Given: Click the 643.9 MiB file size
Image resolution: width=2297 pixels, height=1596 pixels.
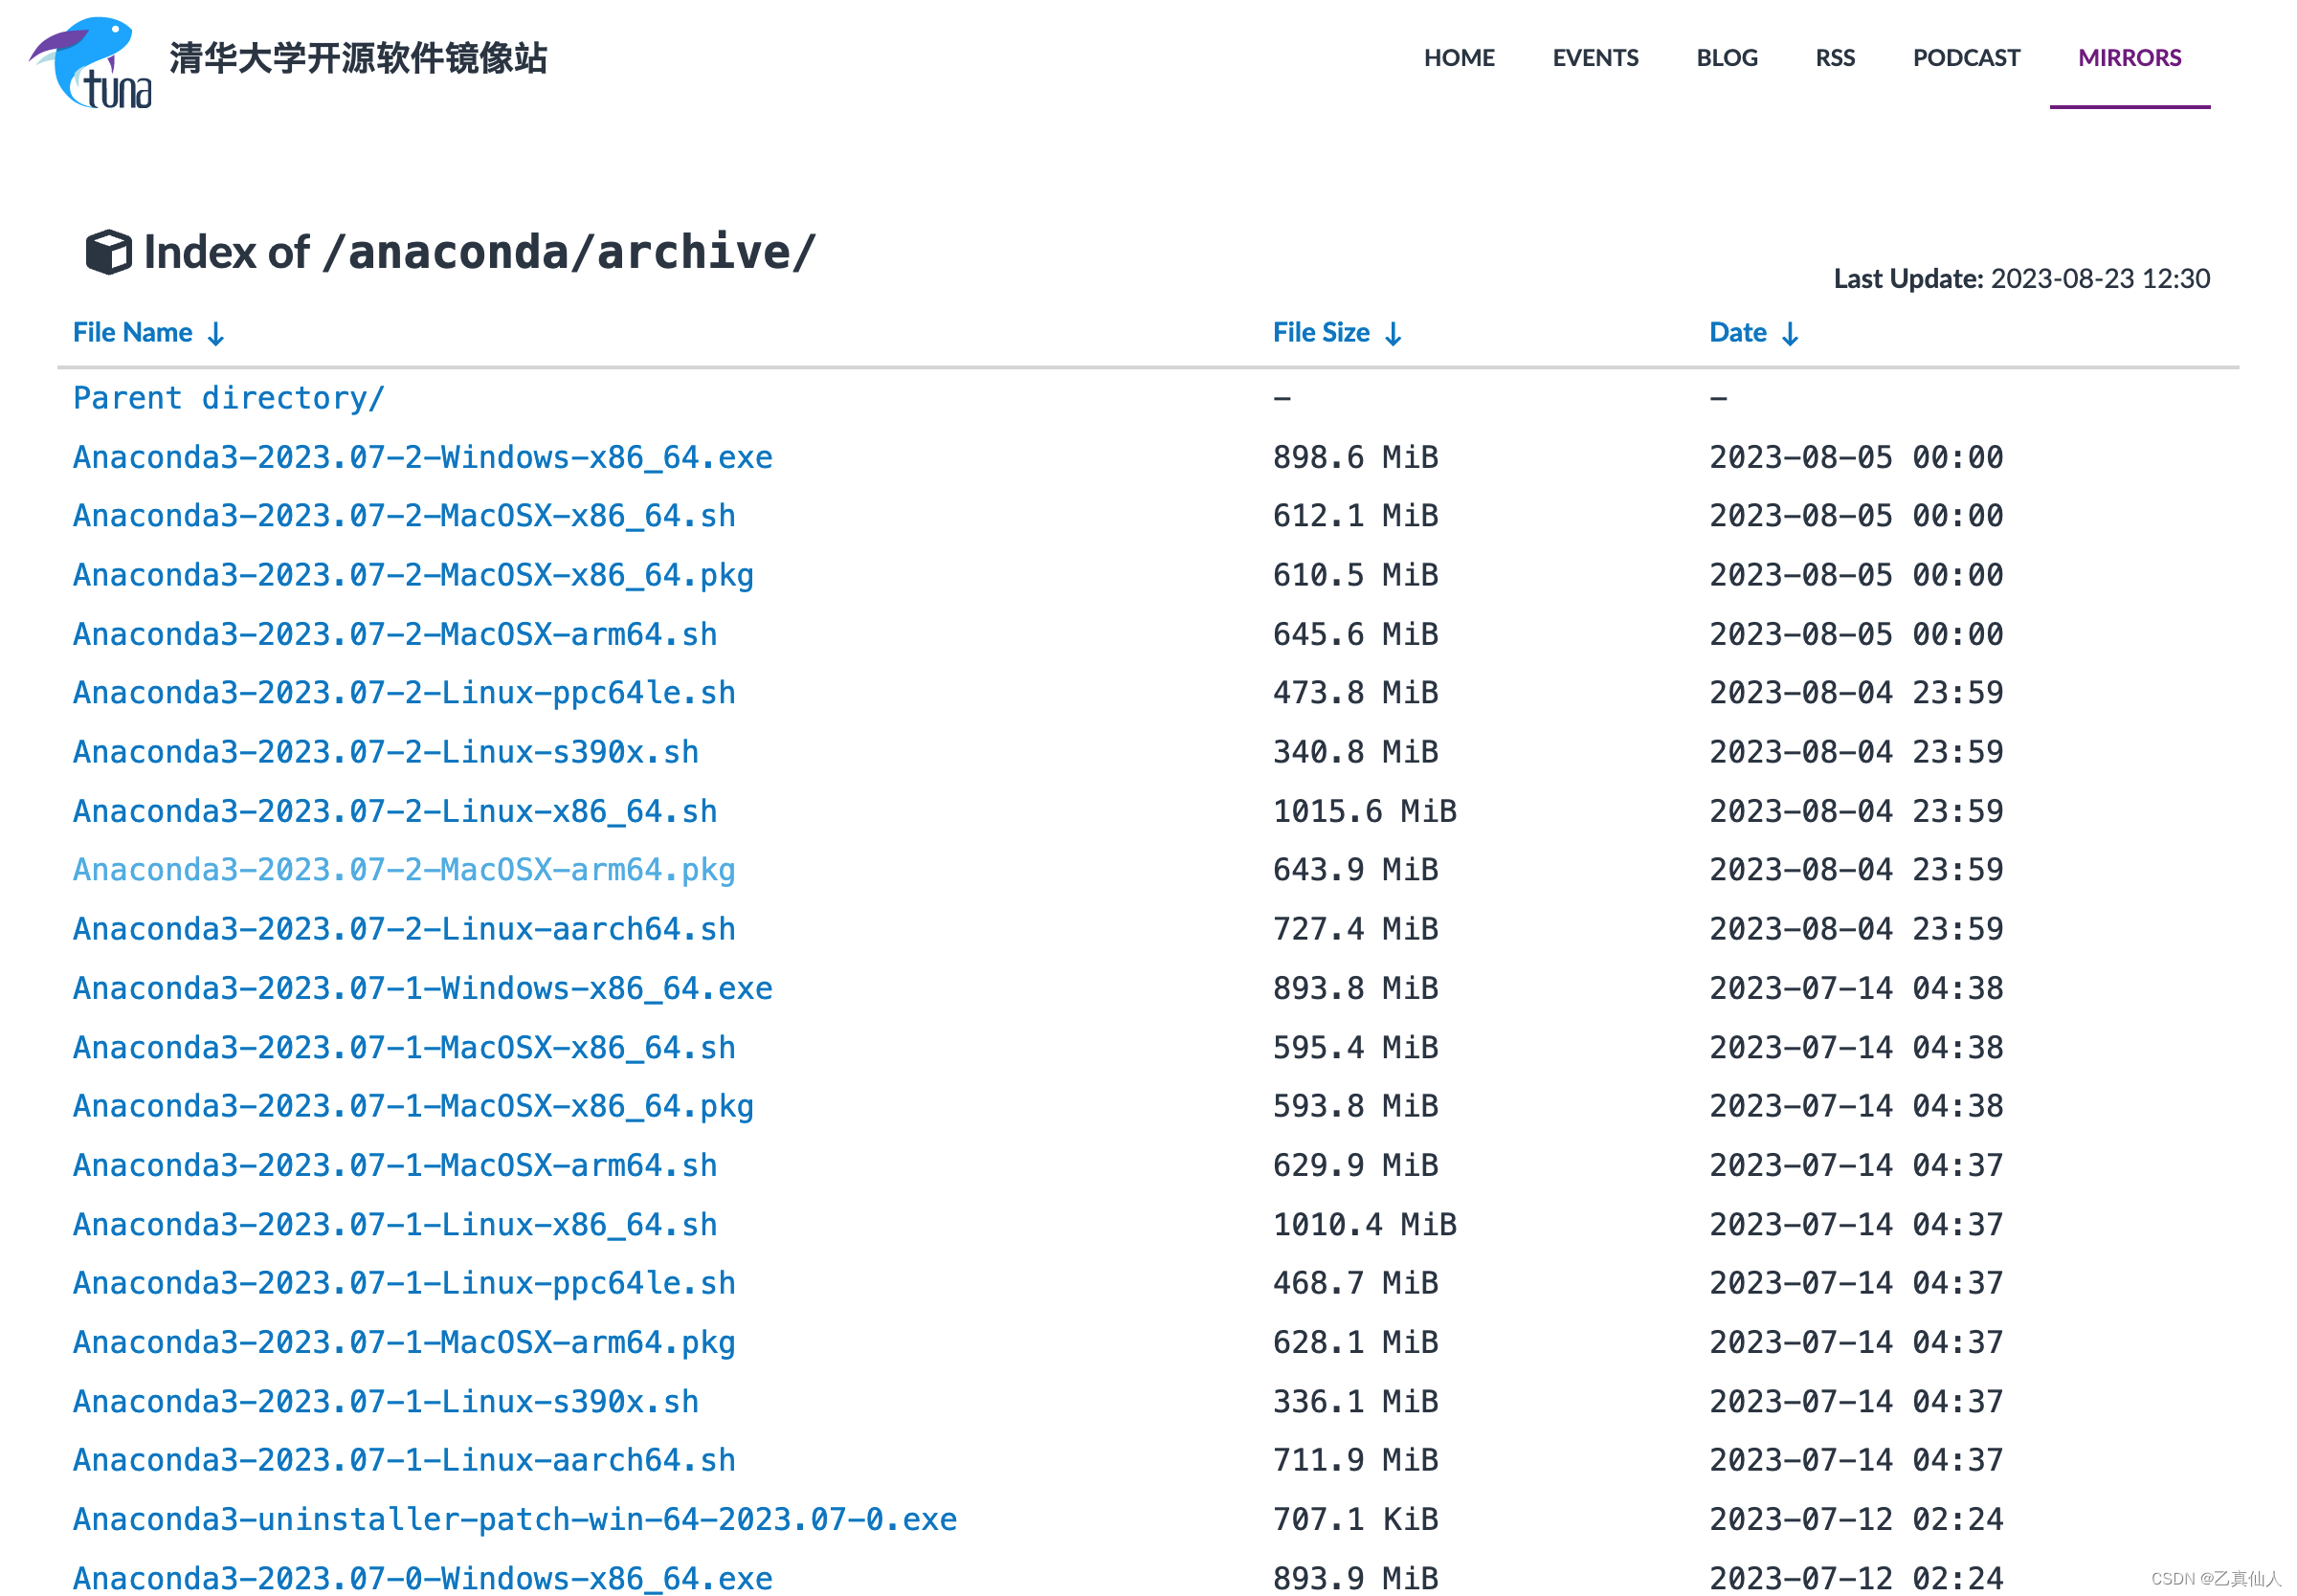Looking at the screenshot, I should point(1355,870).
